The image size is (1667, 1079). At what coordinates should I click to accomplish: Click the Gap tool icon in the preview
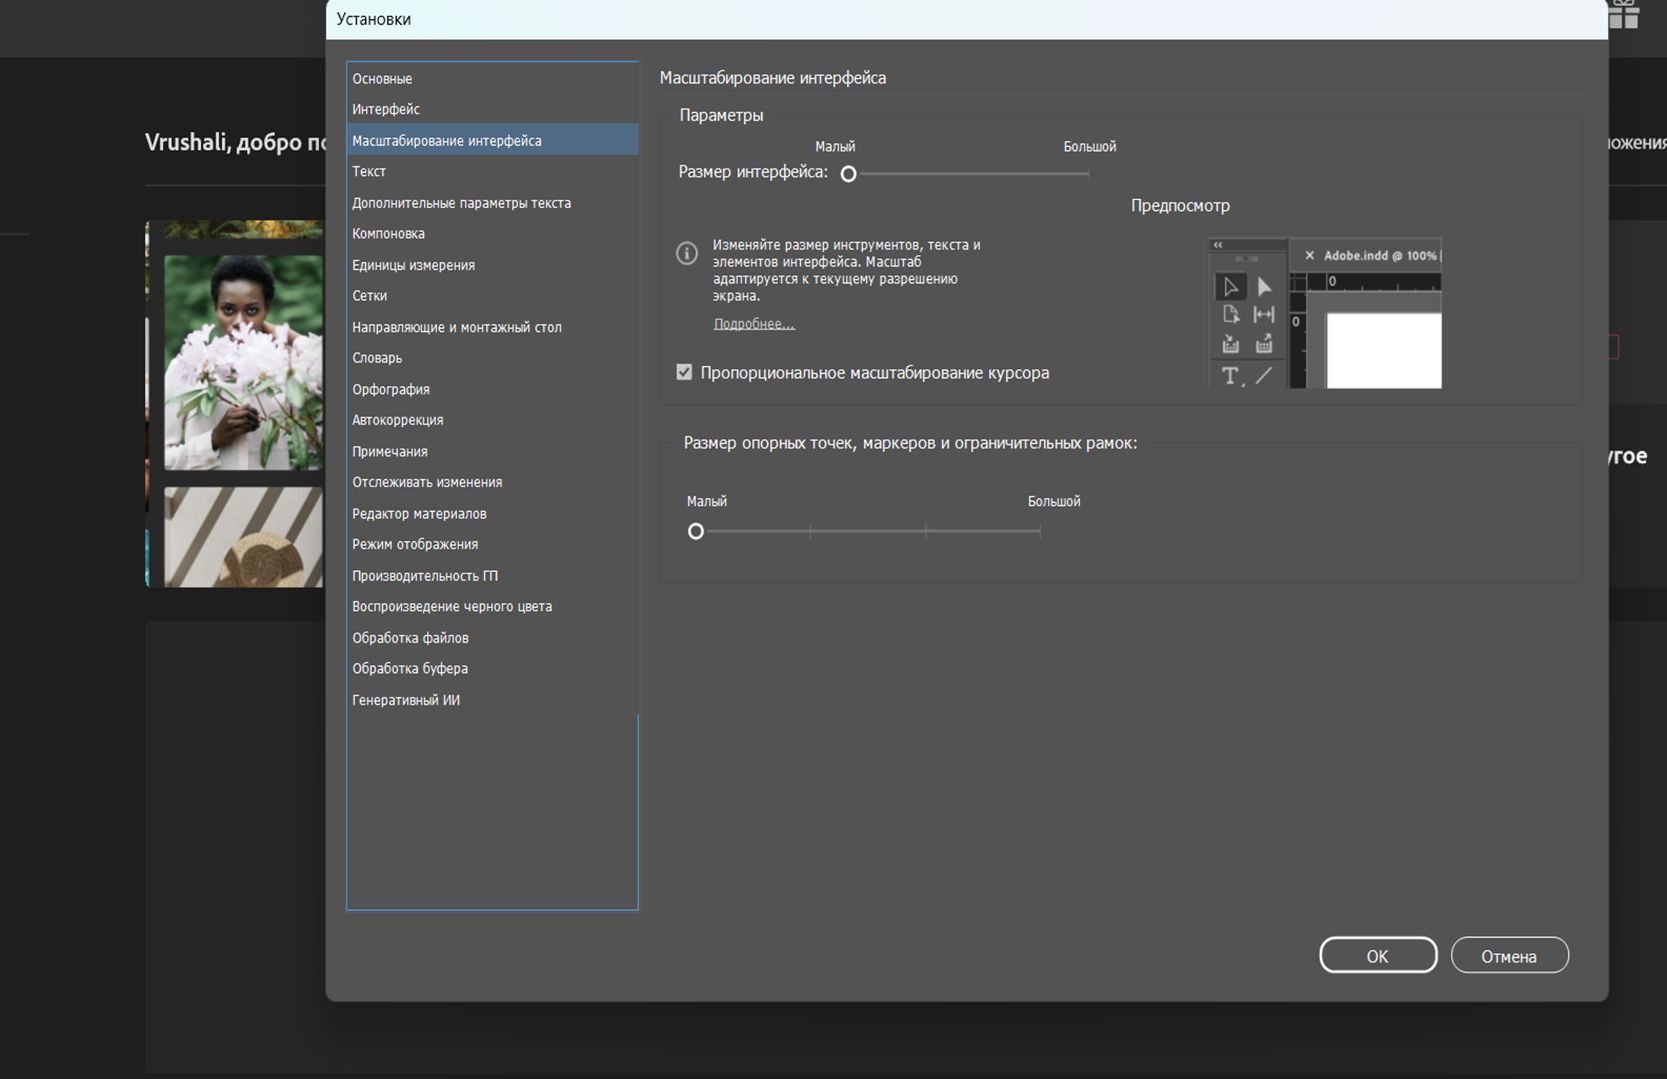coord(1264,315)
